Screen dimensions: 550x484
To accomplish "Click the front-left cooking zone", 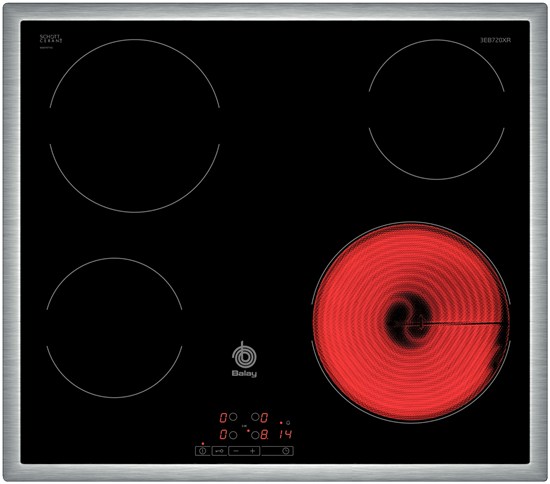I will pos(114,328).
